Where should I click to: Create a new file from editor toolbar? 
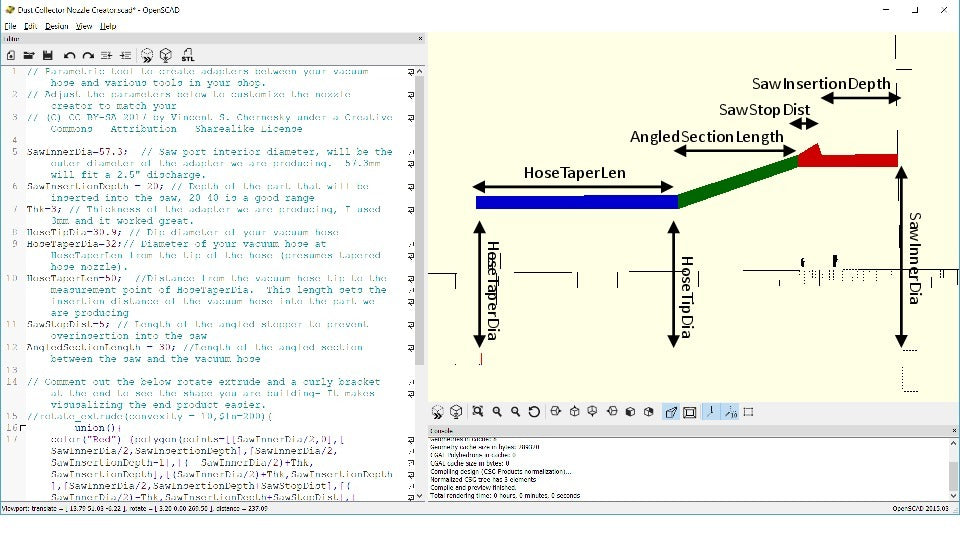coord(11,55)
